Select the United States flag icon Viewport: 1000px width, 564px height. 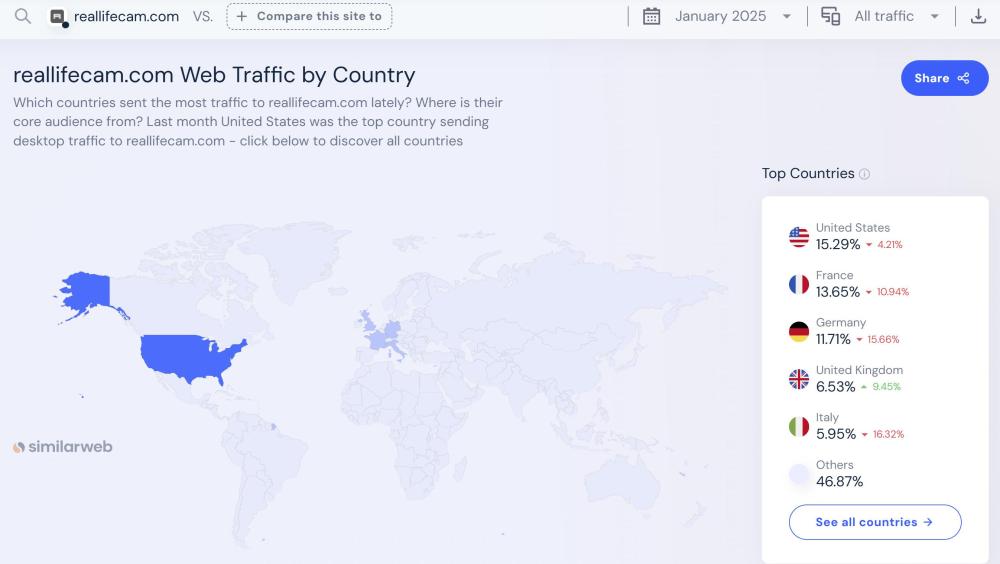(799, 237)
